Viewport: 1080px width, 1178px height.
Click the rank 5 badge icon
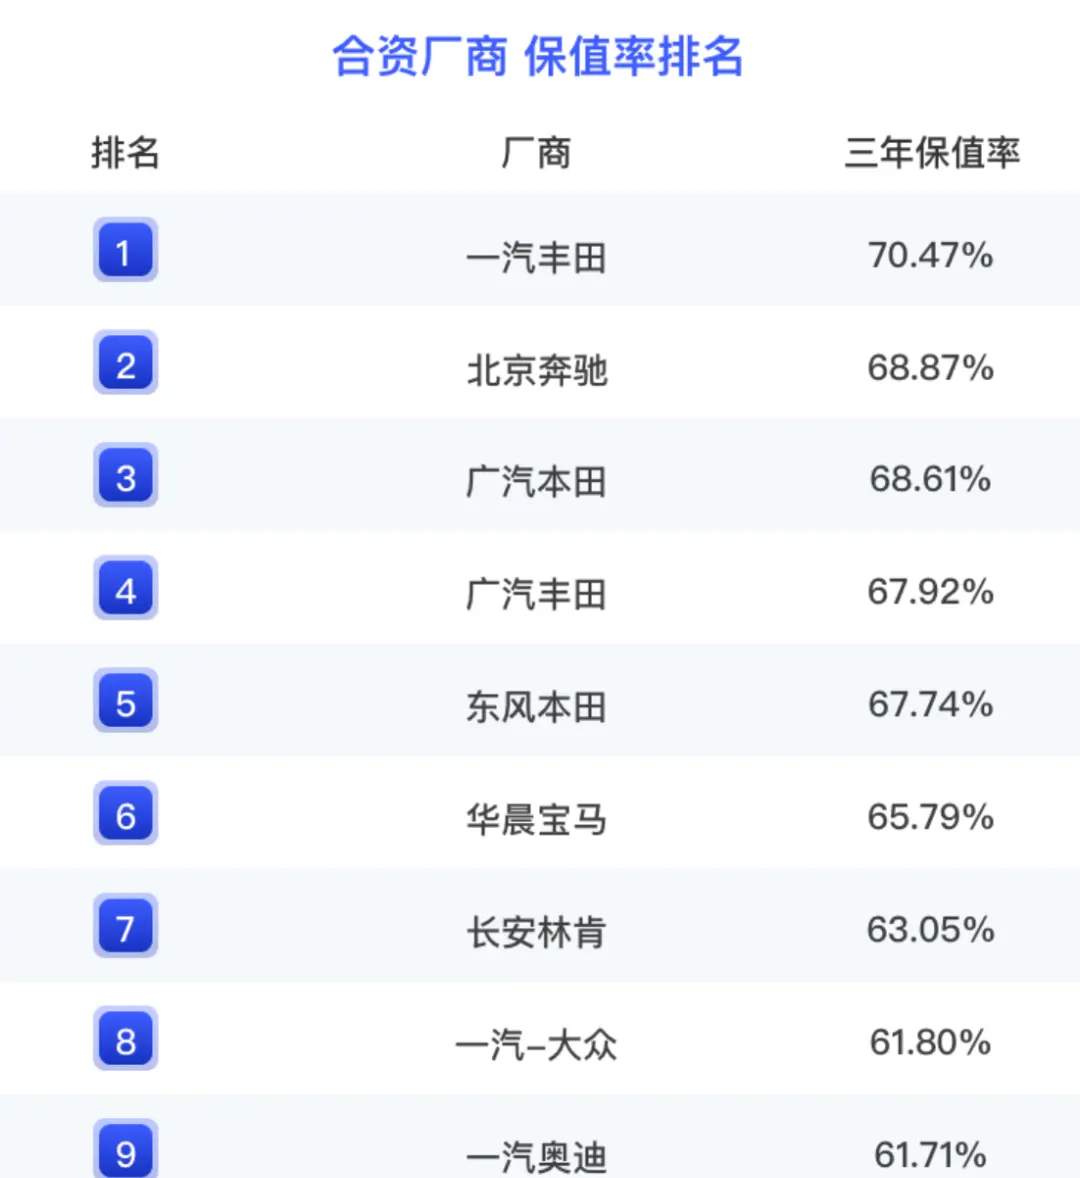125,701
